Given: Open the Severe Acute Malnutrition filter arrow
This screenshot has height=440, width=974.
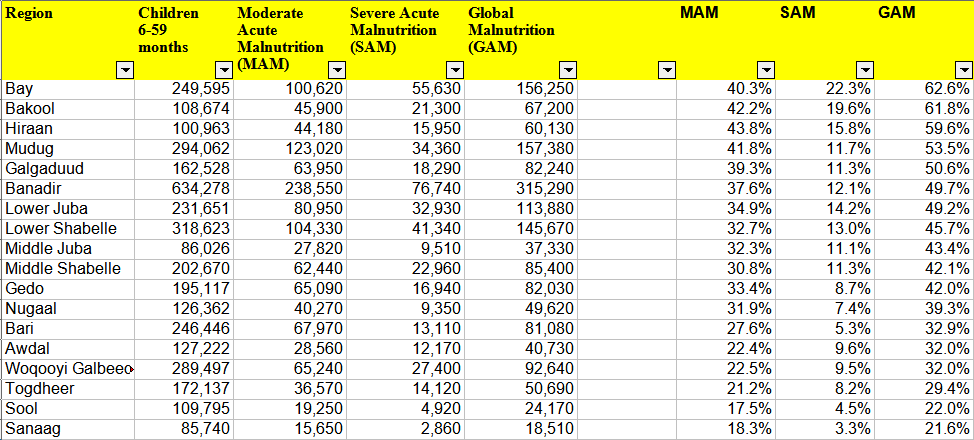Looking at the screenshot, I should click(455, 70).
